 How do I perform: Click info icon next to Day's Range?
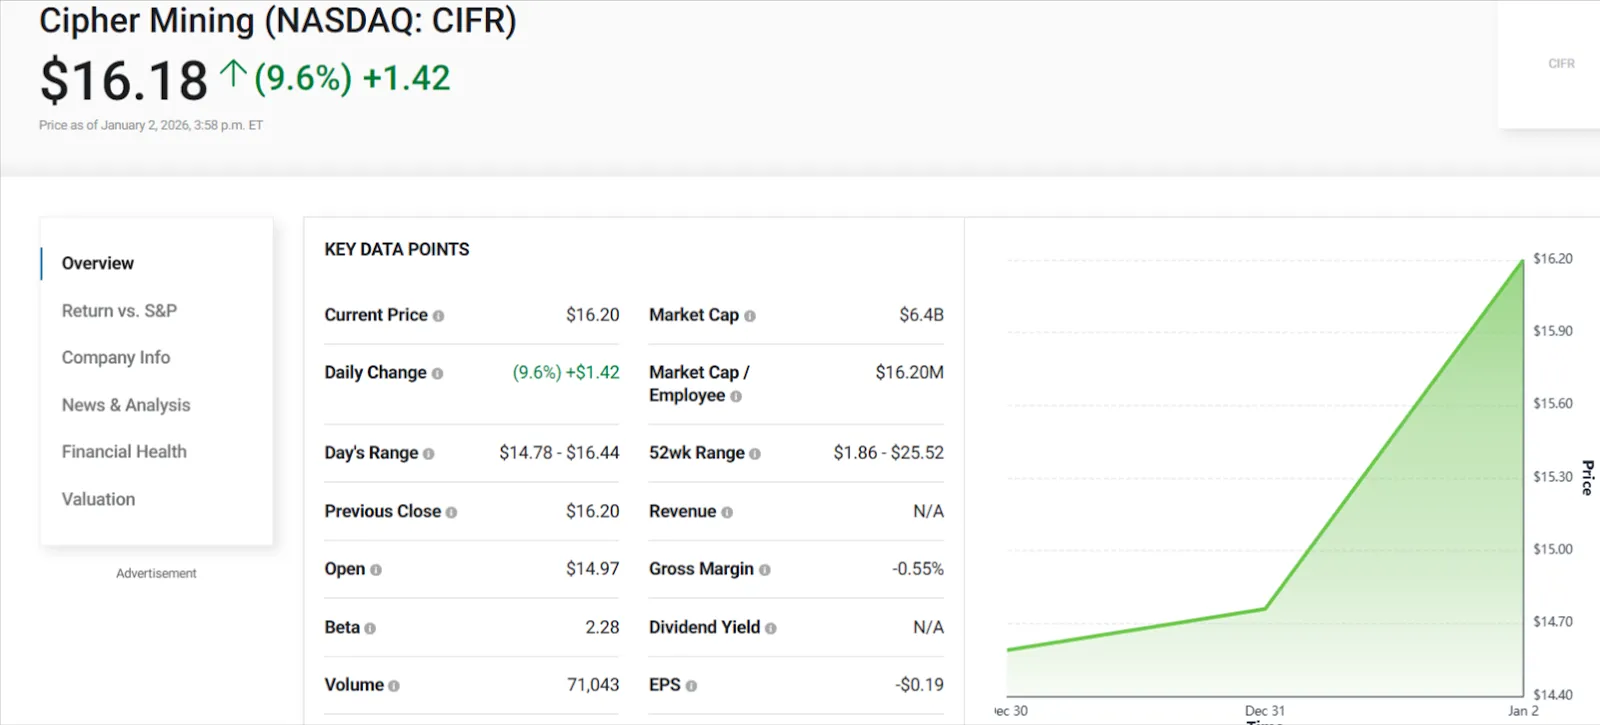coord(429,454)
